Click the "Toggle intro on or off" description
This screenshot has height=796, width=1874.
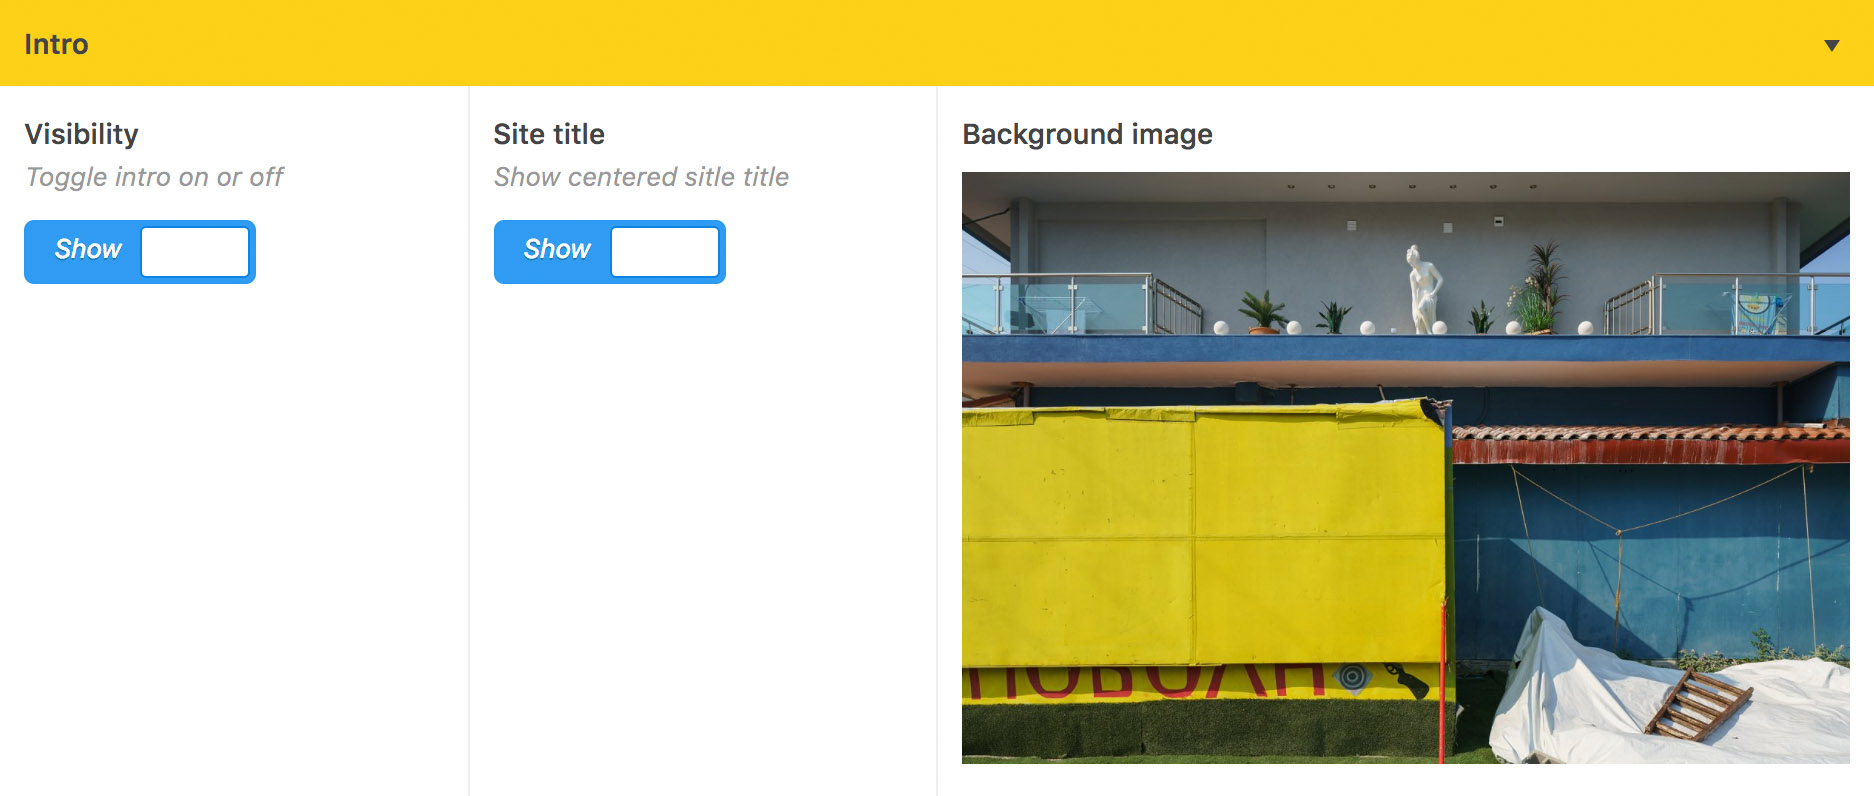click(155, 177)
